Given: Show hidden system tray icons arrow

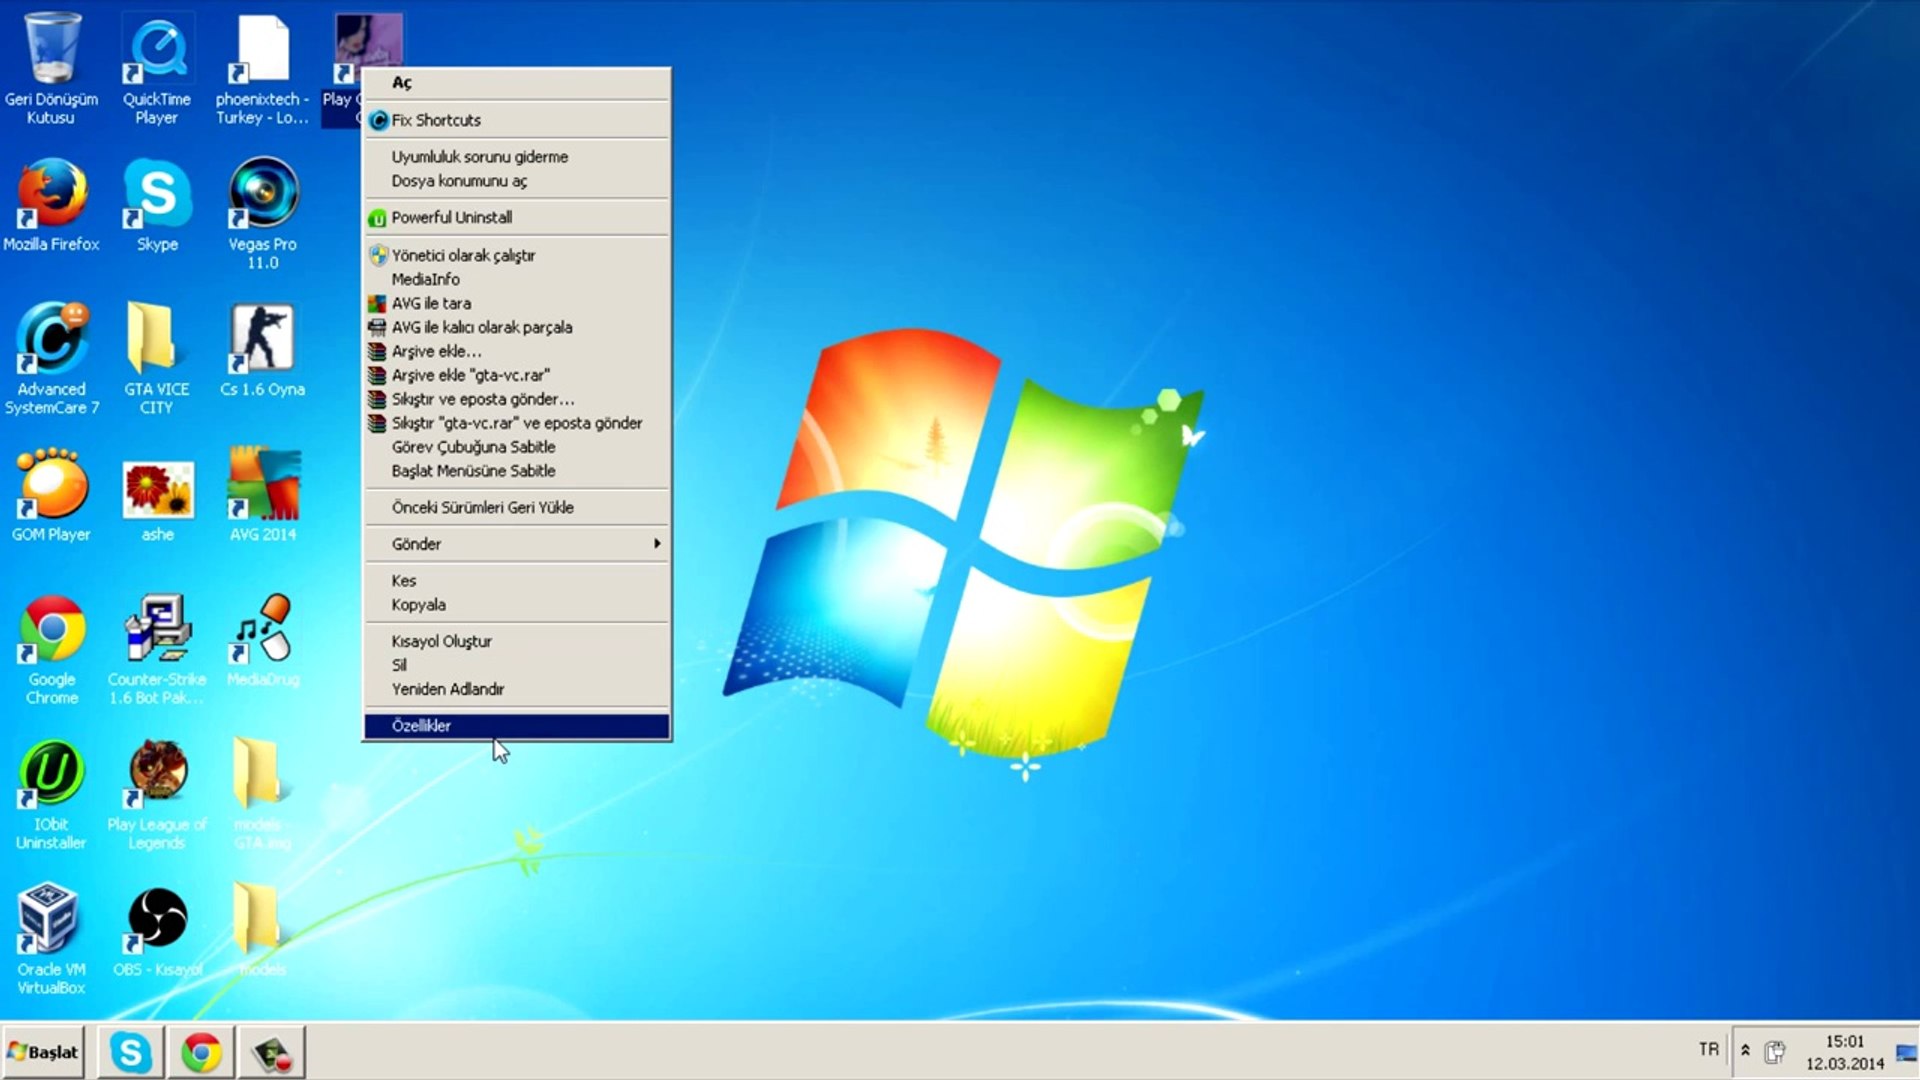Looking at the screenshot, I should pyautogui.click(x=1745, y=1051).
